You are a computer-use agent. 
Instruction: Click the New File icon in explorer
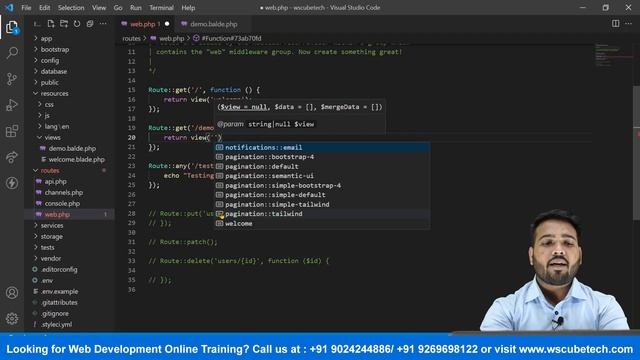[x=51, y=24]
